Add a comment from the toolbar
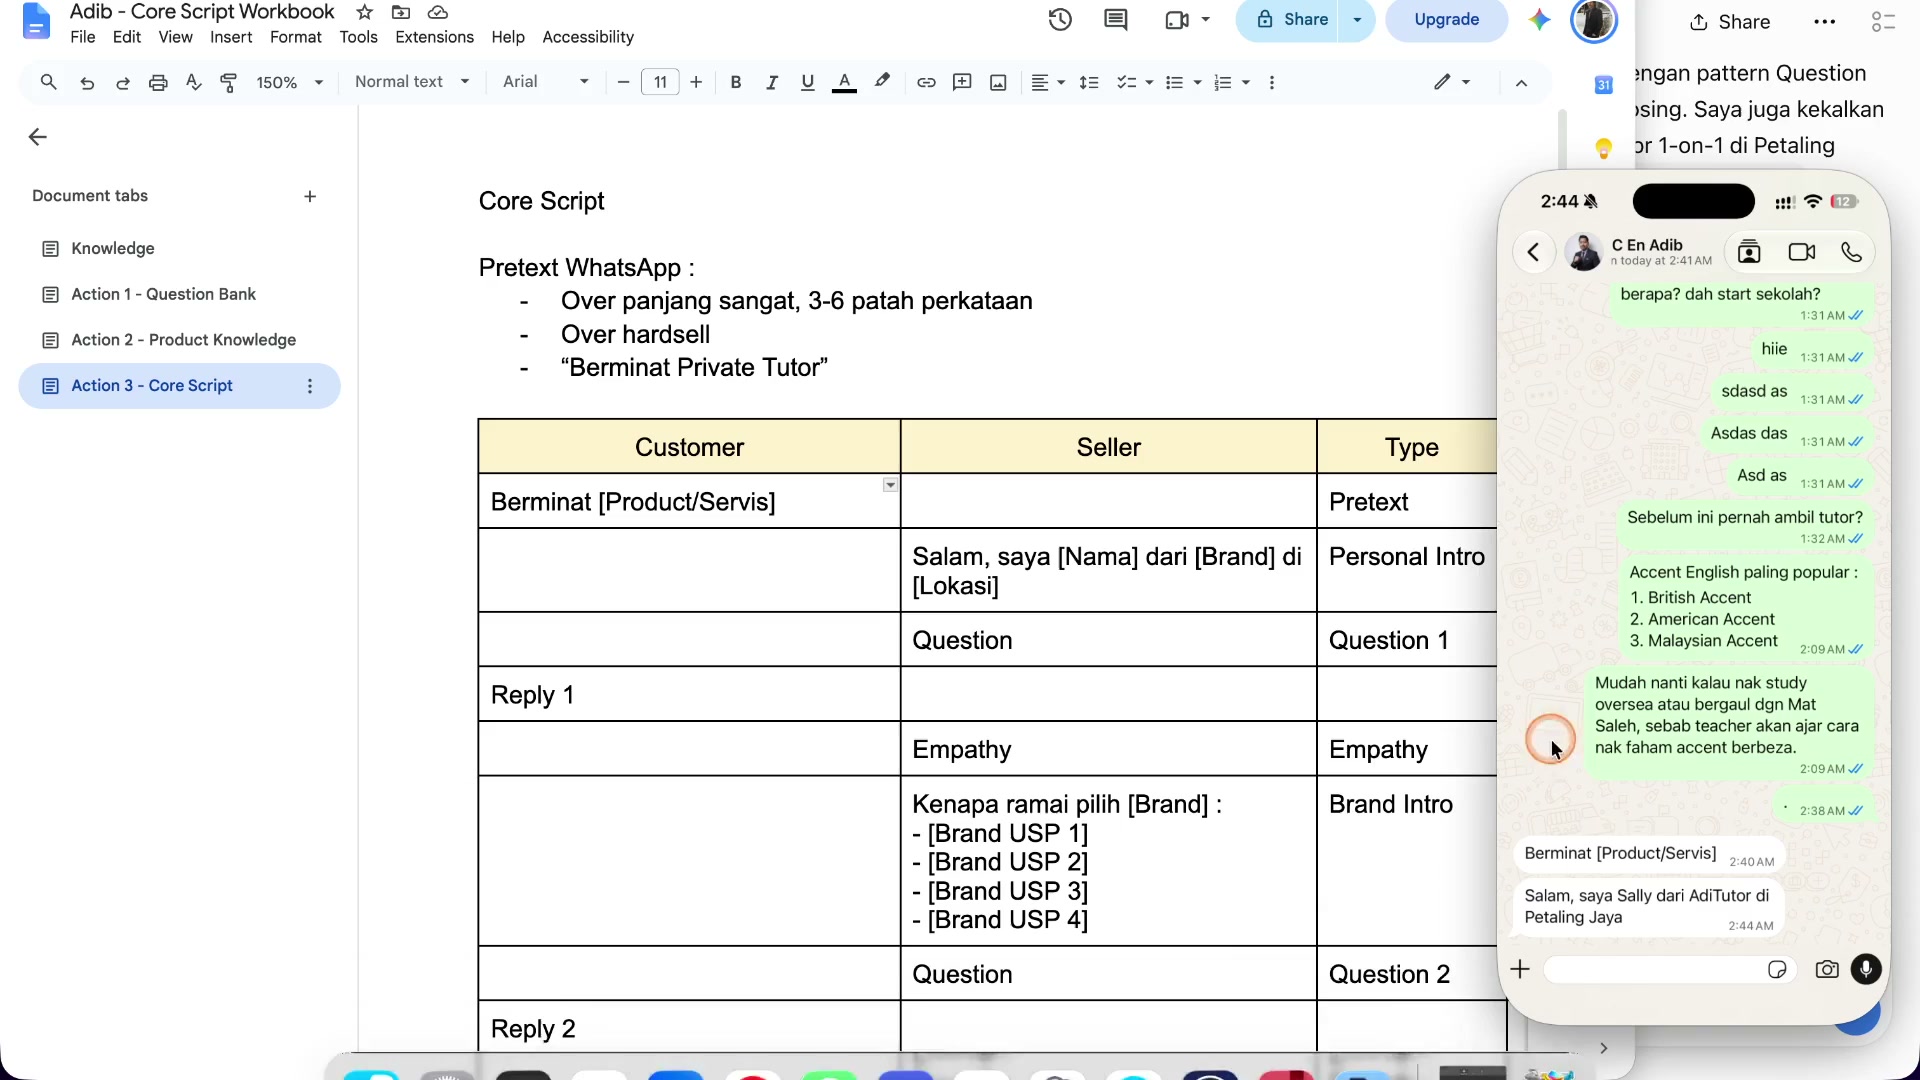 [962, 83]
